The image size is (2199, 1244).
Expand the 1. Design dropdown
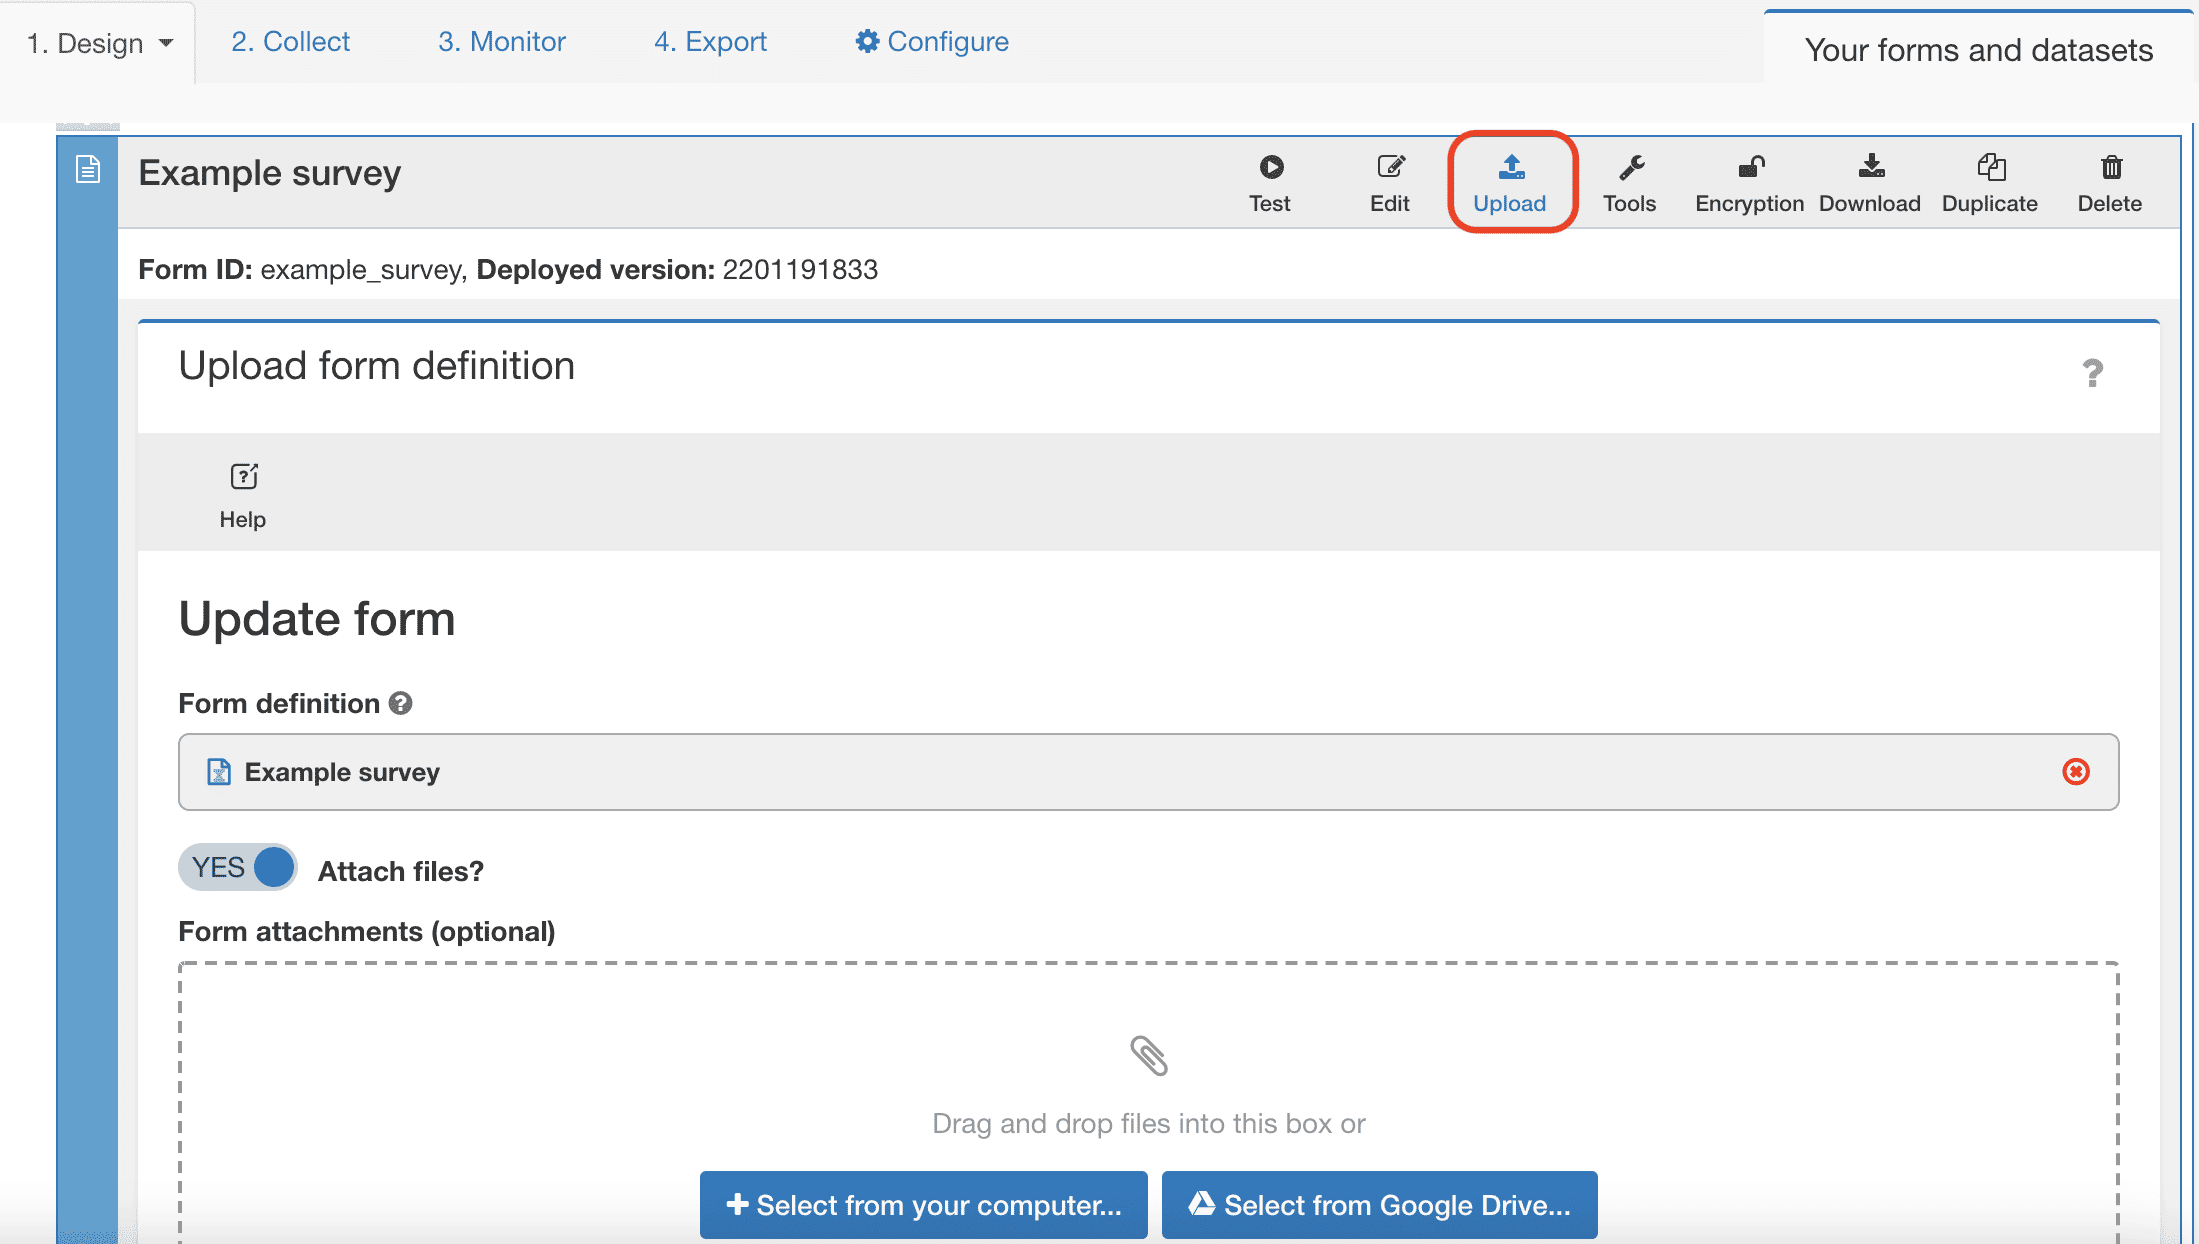click(98, 43)
